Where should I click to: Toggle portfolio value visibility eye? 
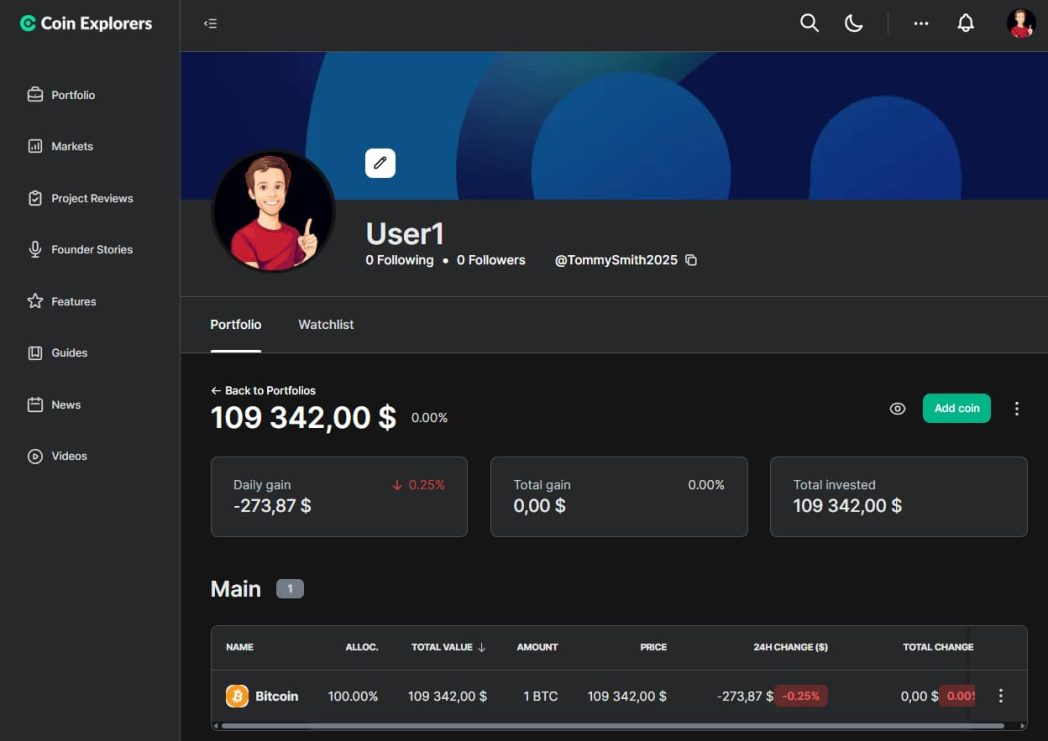pos(897,408)
